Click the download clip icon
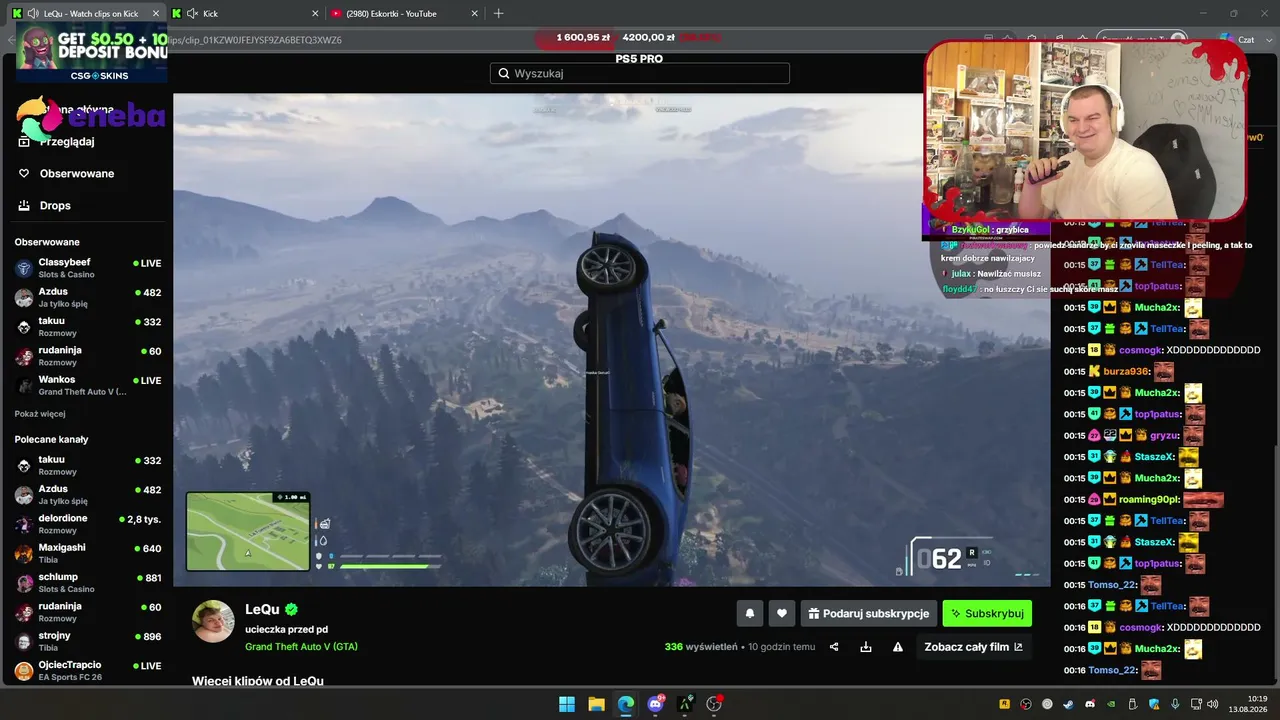This screenshot has width=1280, height=720. (x=866, y=647)
